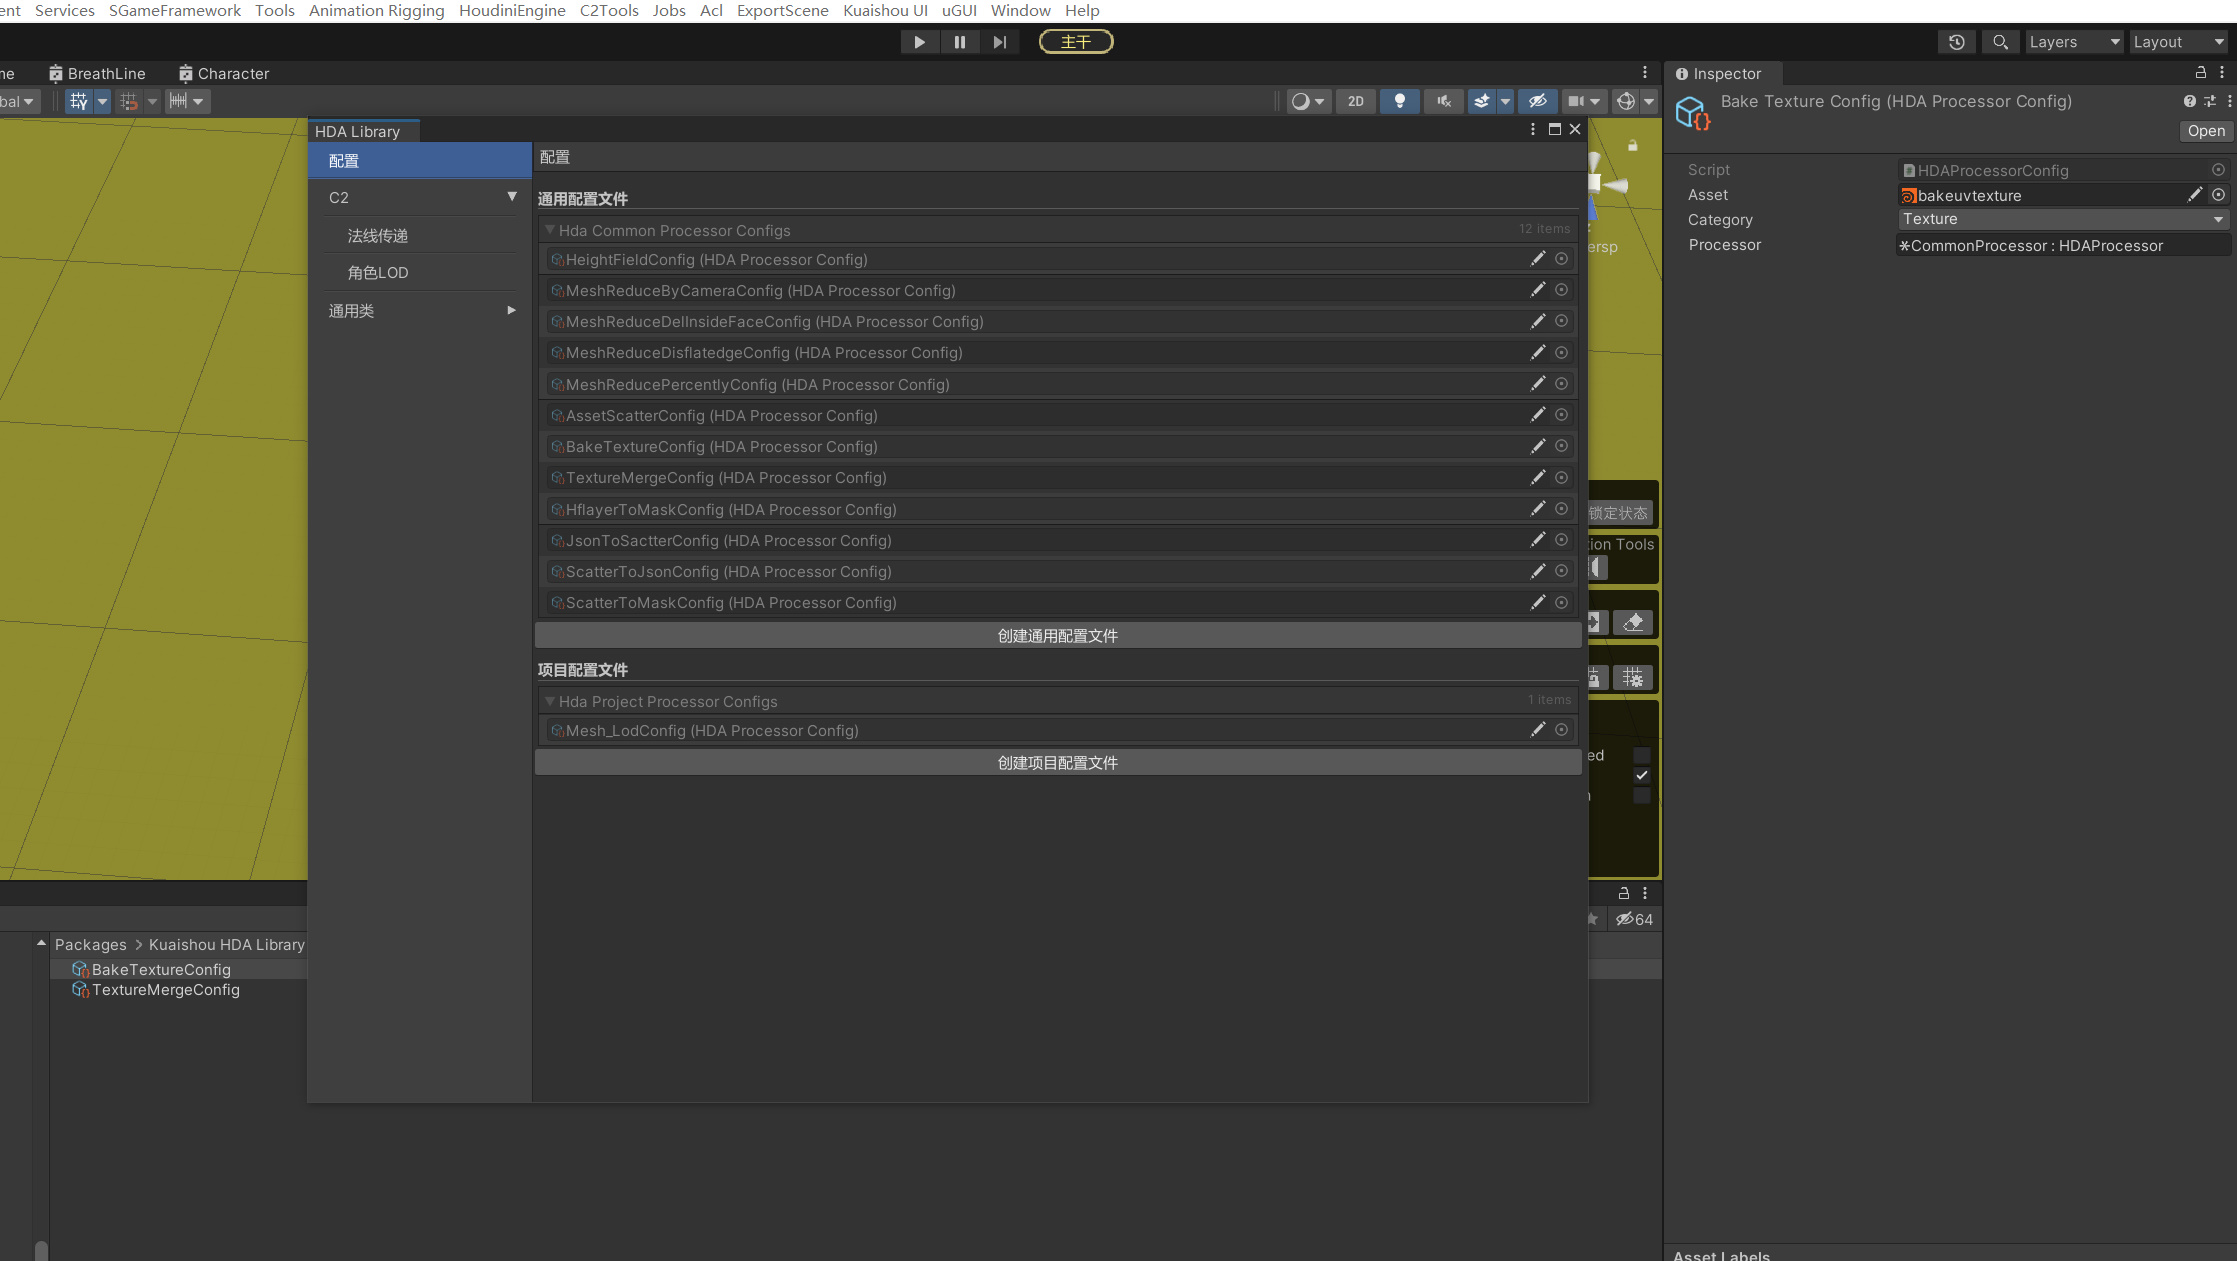Toggle scene lighting in the Scene view toolbar
The width and height of the screenshot is (2237, 1261).
(x=1399, y=101)
